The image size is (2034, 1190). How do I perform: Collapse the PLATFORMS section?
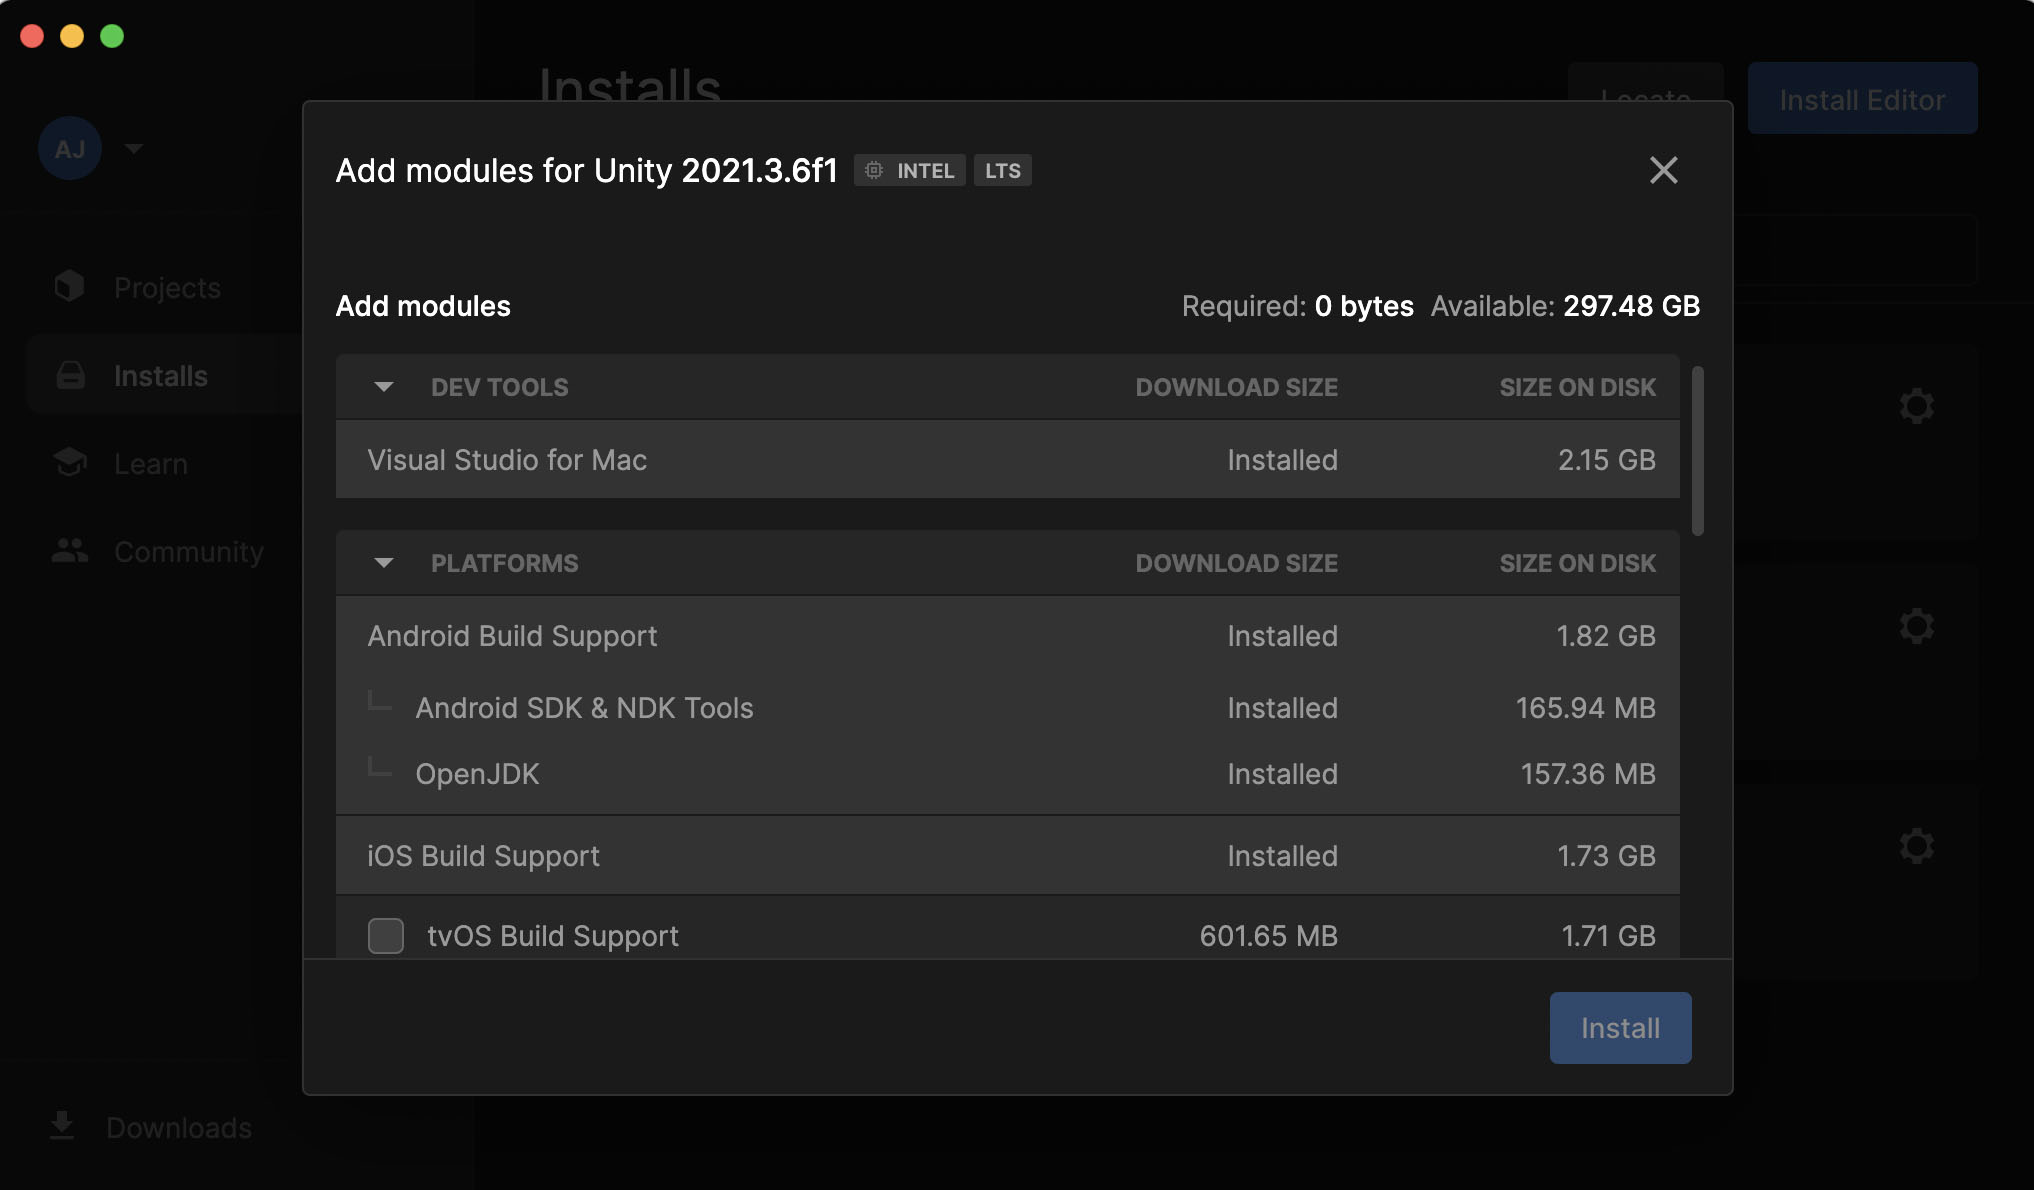pyautogui.click(x=383, y=563)
